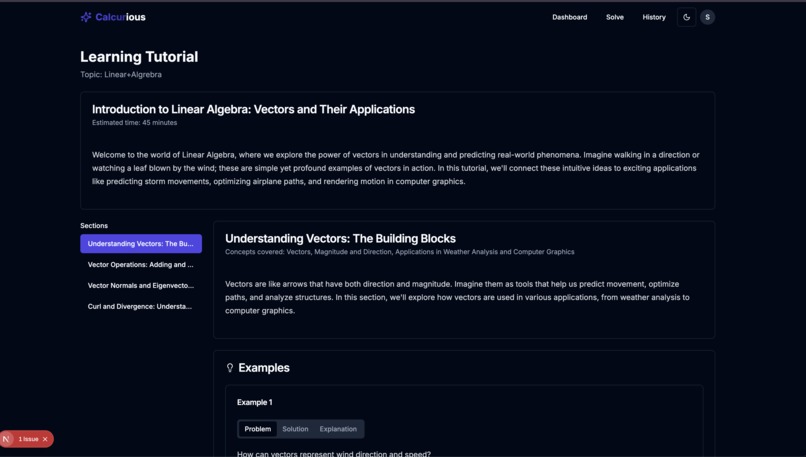806x457 pixels.
Task: Go to the Dashboard page
Action: click(x=570, y=17)
